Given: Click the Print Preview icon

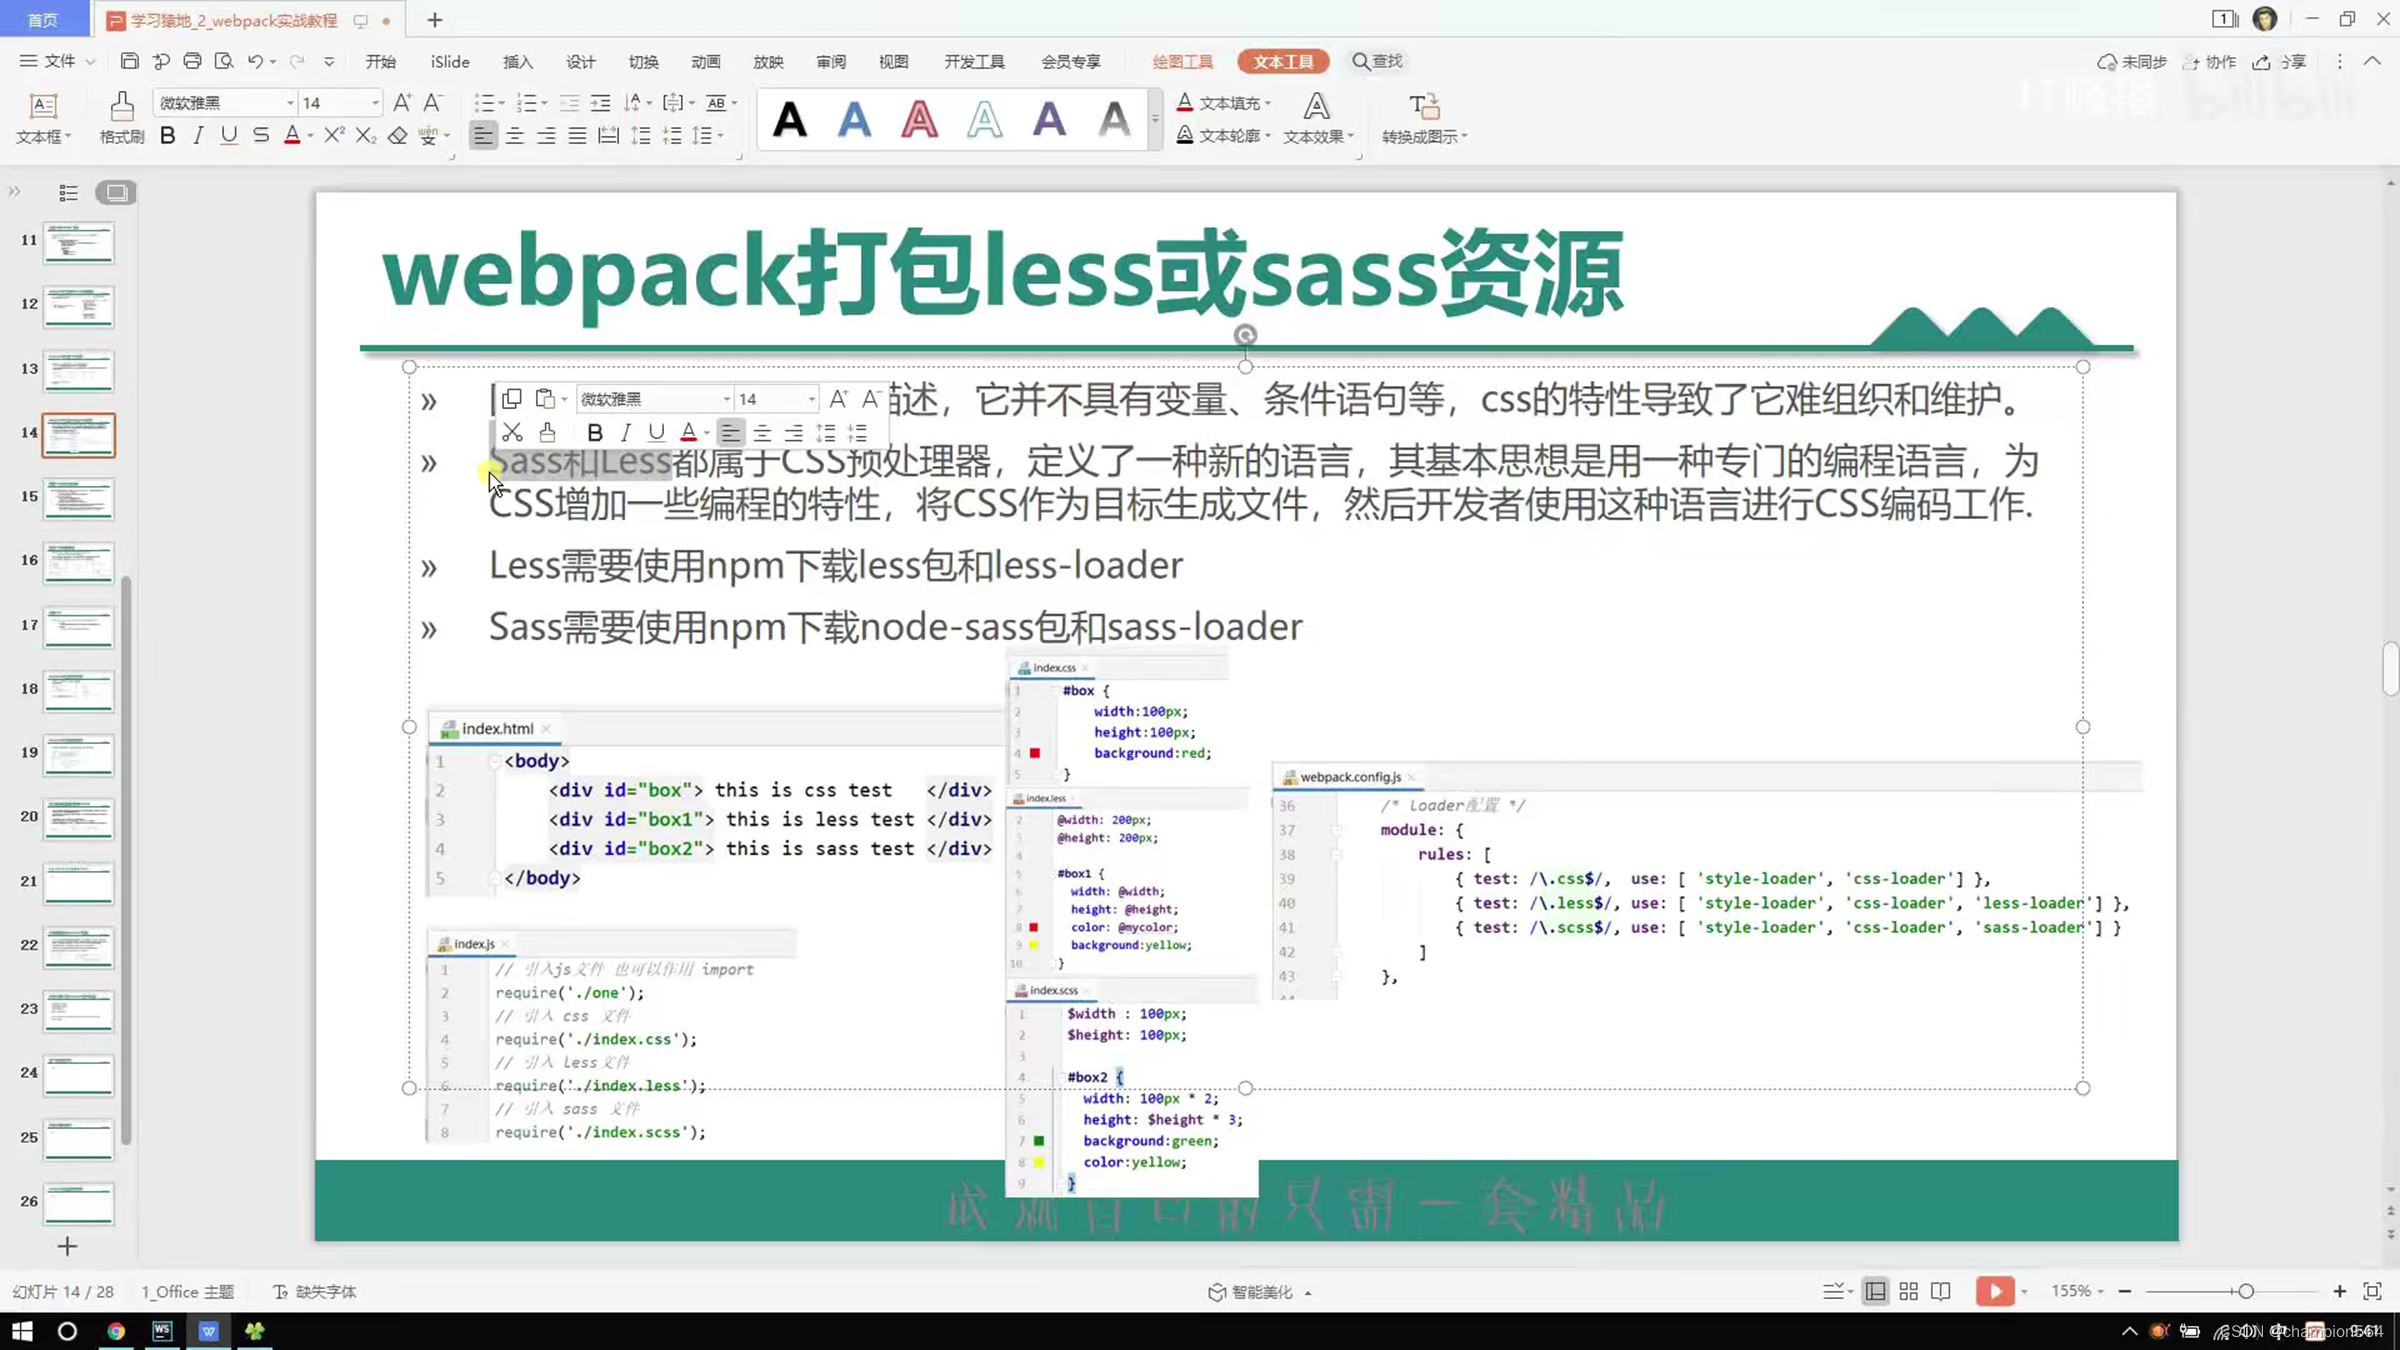Looking at the screenshot, I should tap(224, 61).
